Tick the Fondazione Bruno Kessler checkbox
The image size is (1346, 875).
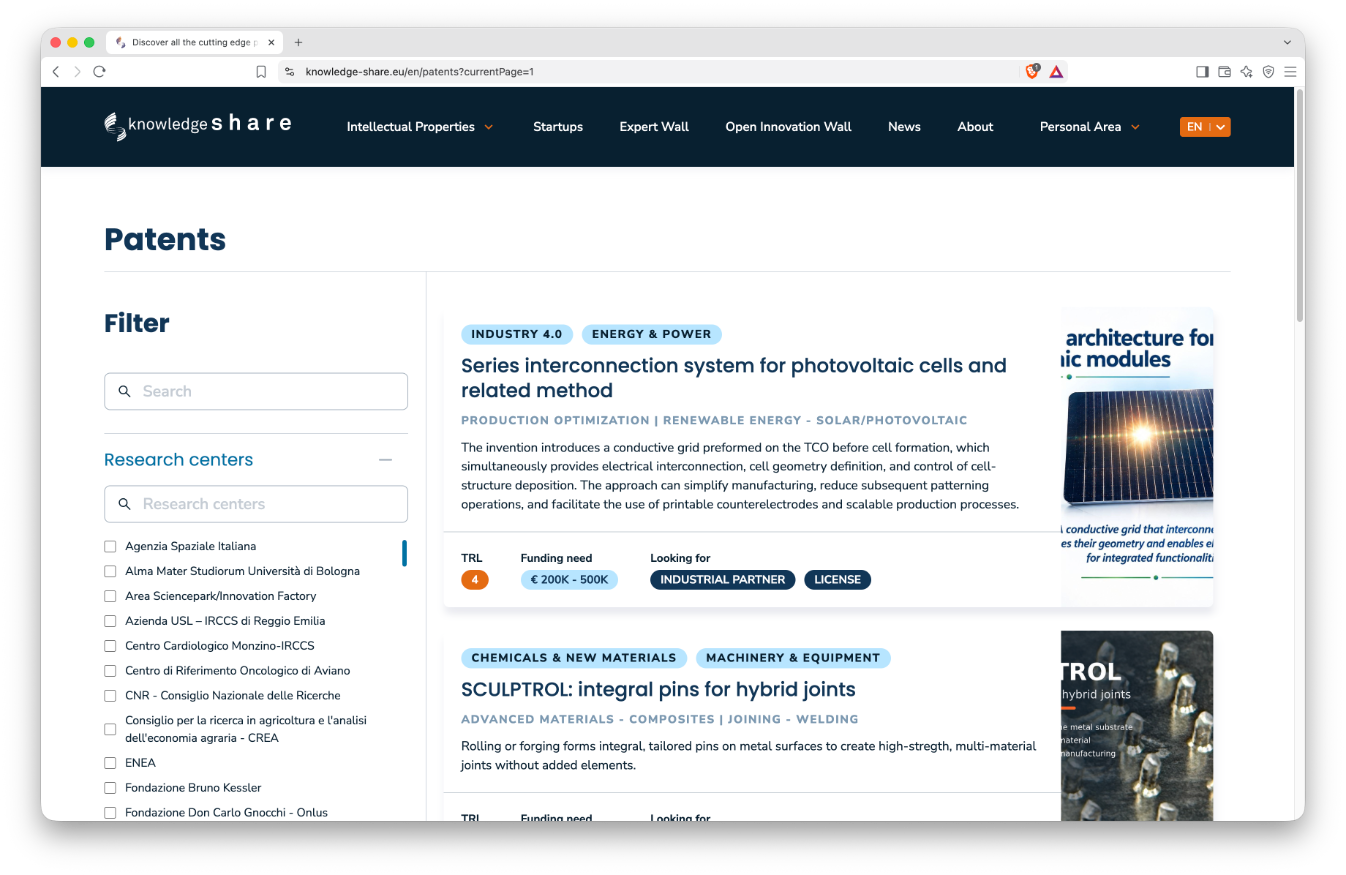(x=110, y=788)
